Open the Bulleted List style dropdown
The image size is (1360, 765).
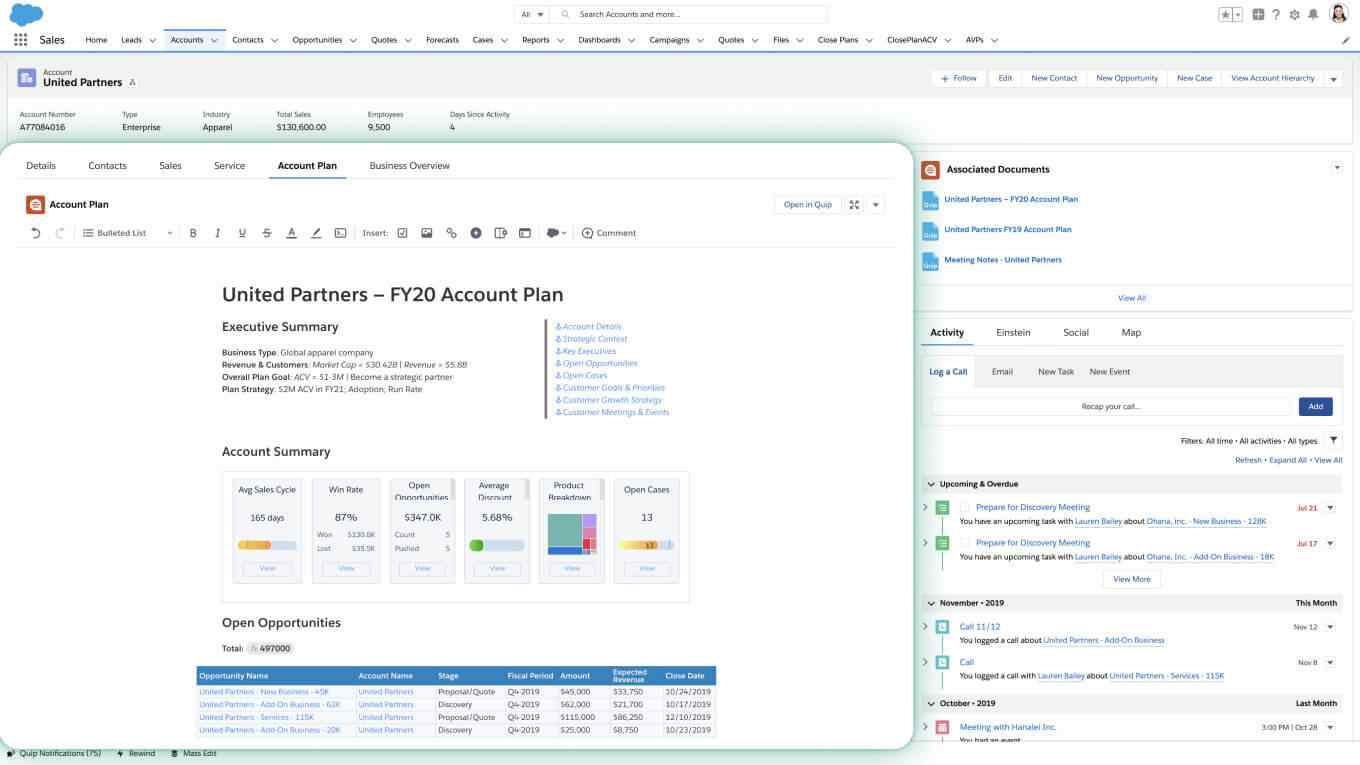click(128, 233)
